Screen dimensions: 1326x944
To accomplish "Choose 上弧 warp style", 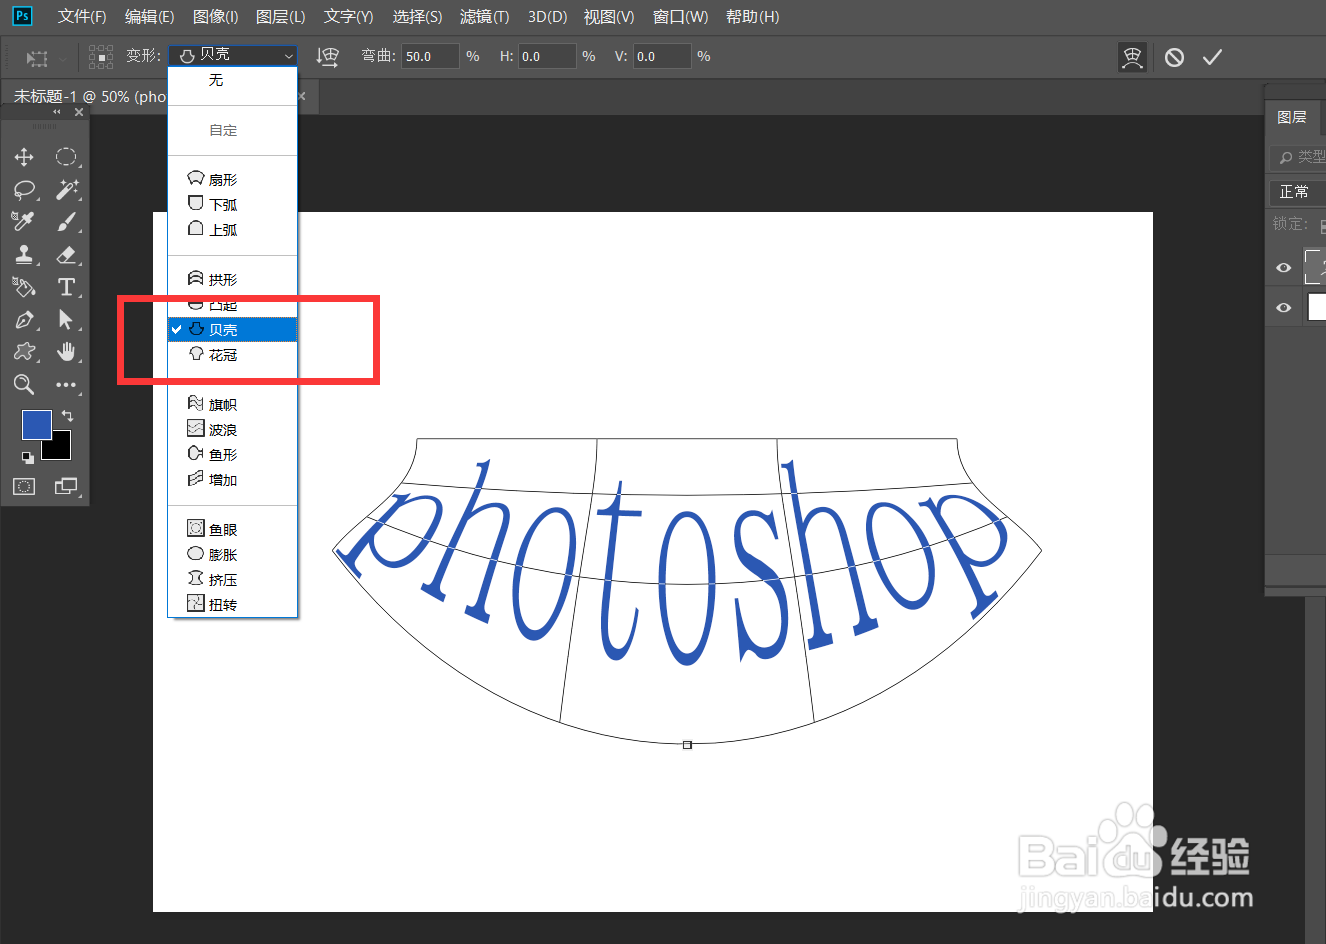I will (x=233, y=230).
